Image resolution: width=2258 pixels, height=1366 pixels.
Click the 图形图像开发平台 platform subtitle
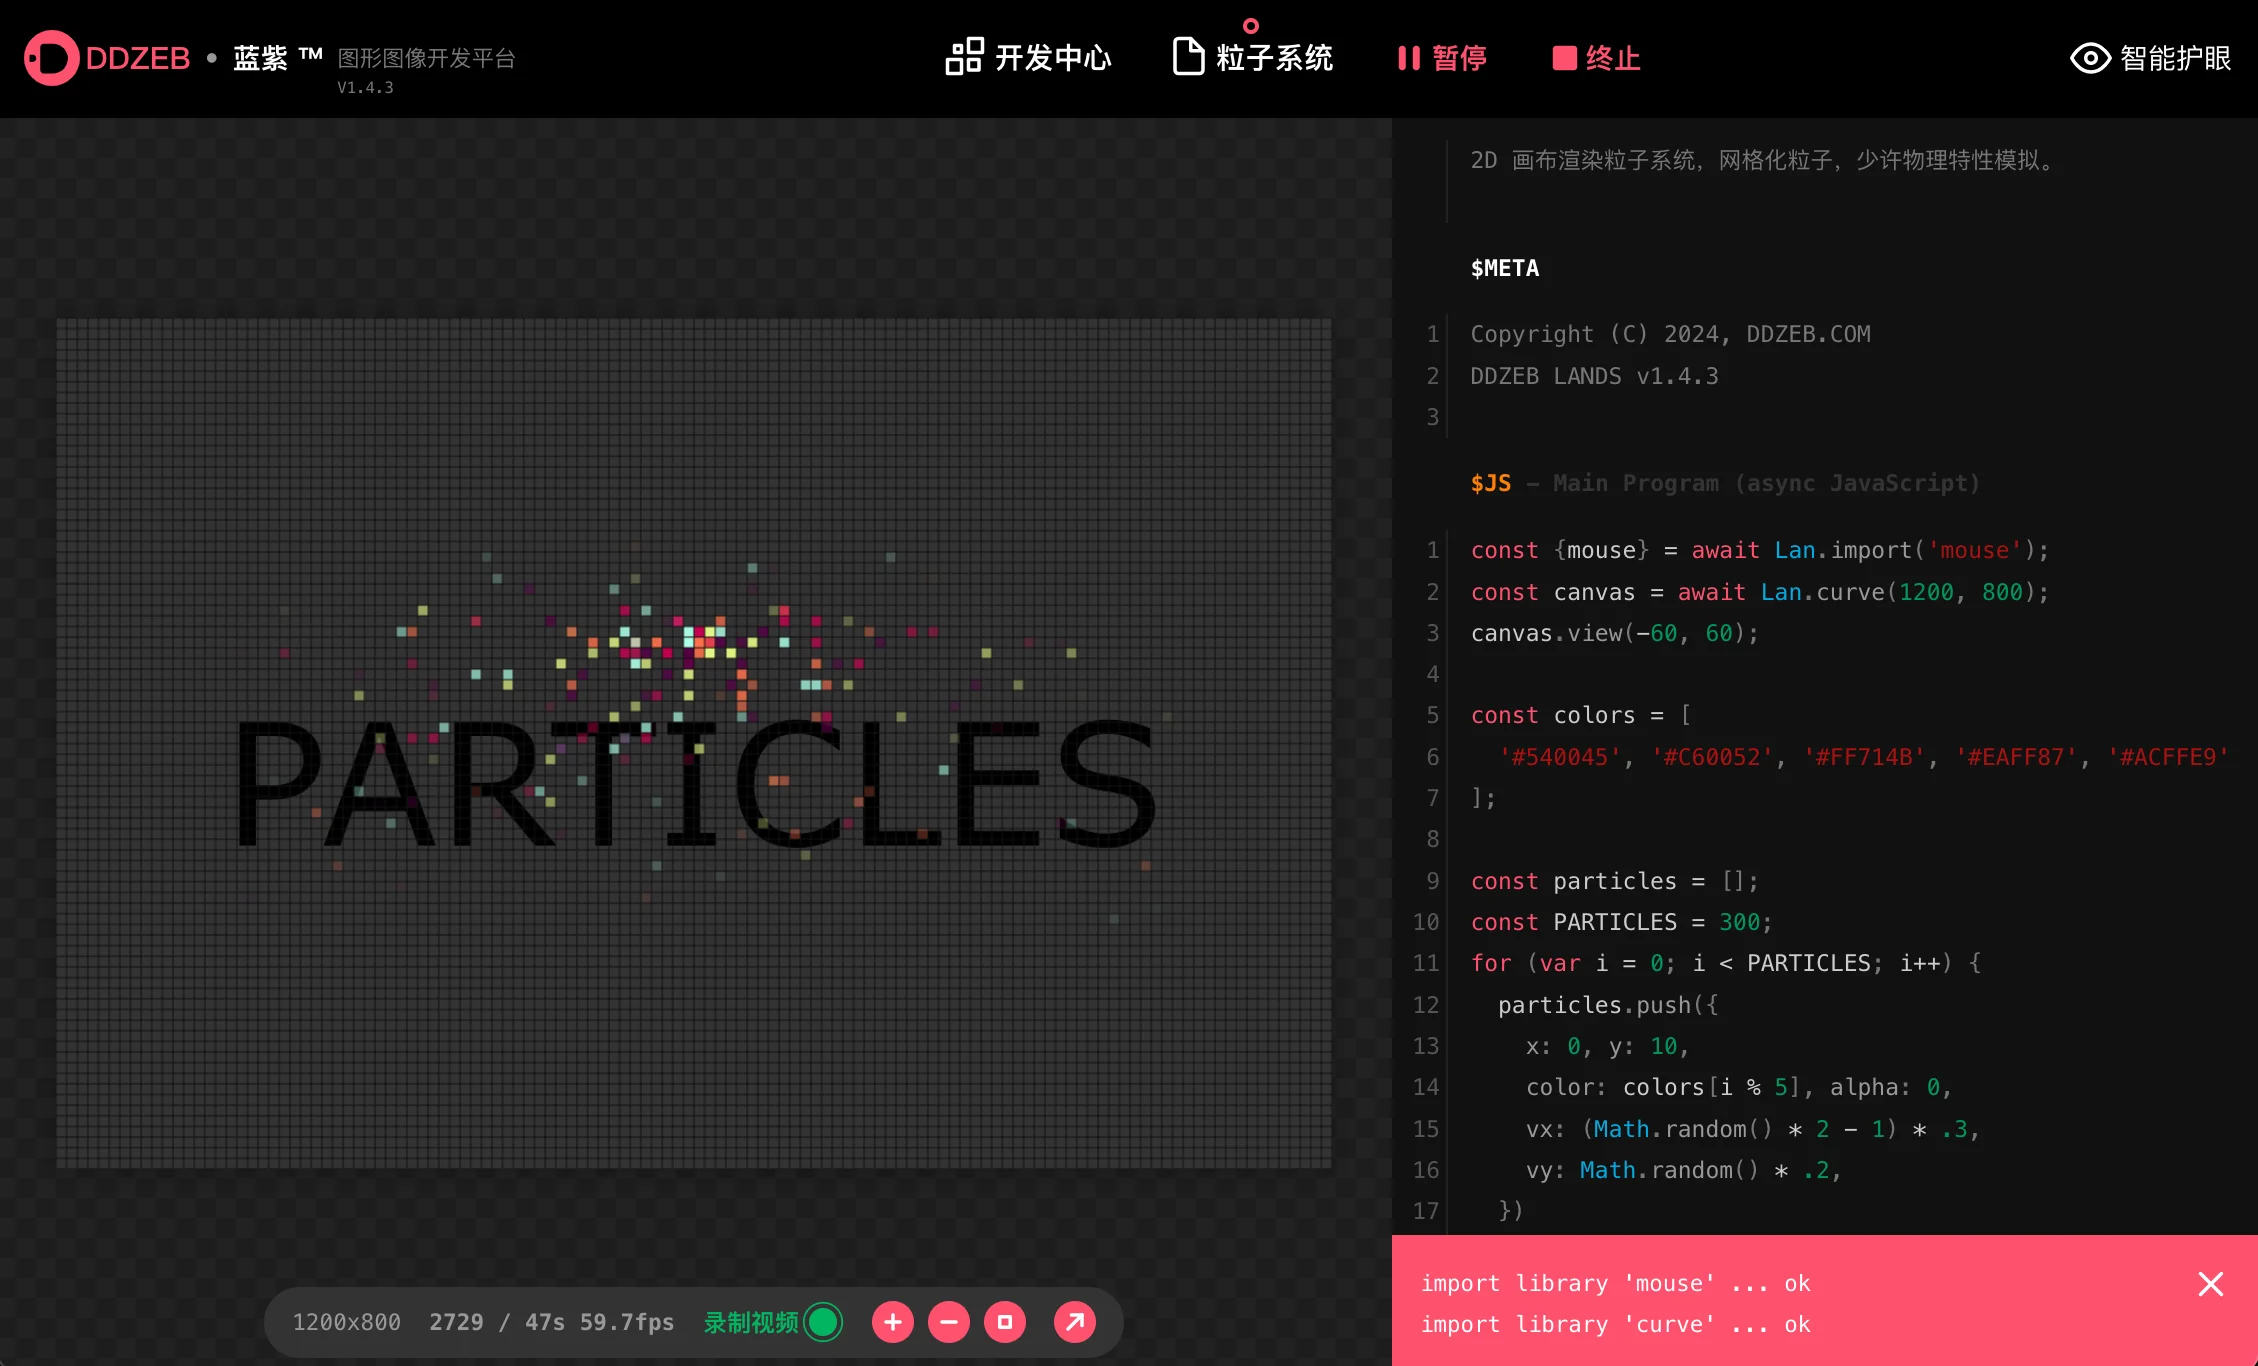pyautogui.click(x=427, y=58)
